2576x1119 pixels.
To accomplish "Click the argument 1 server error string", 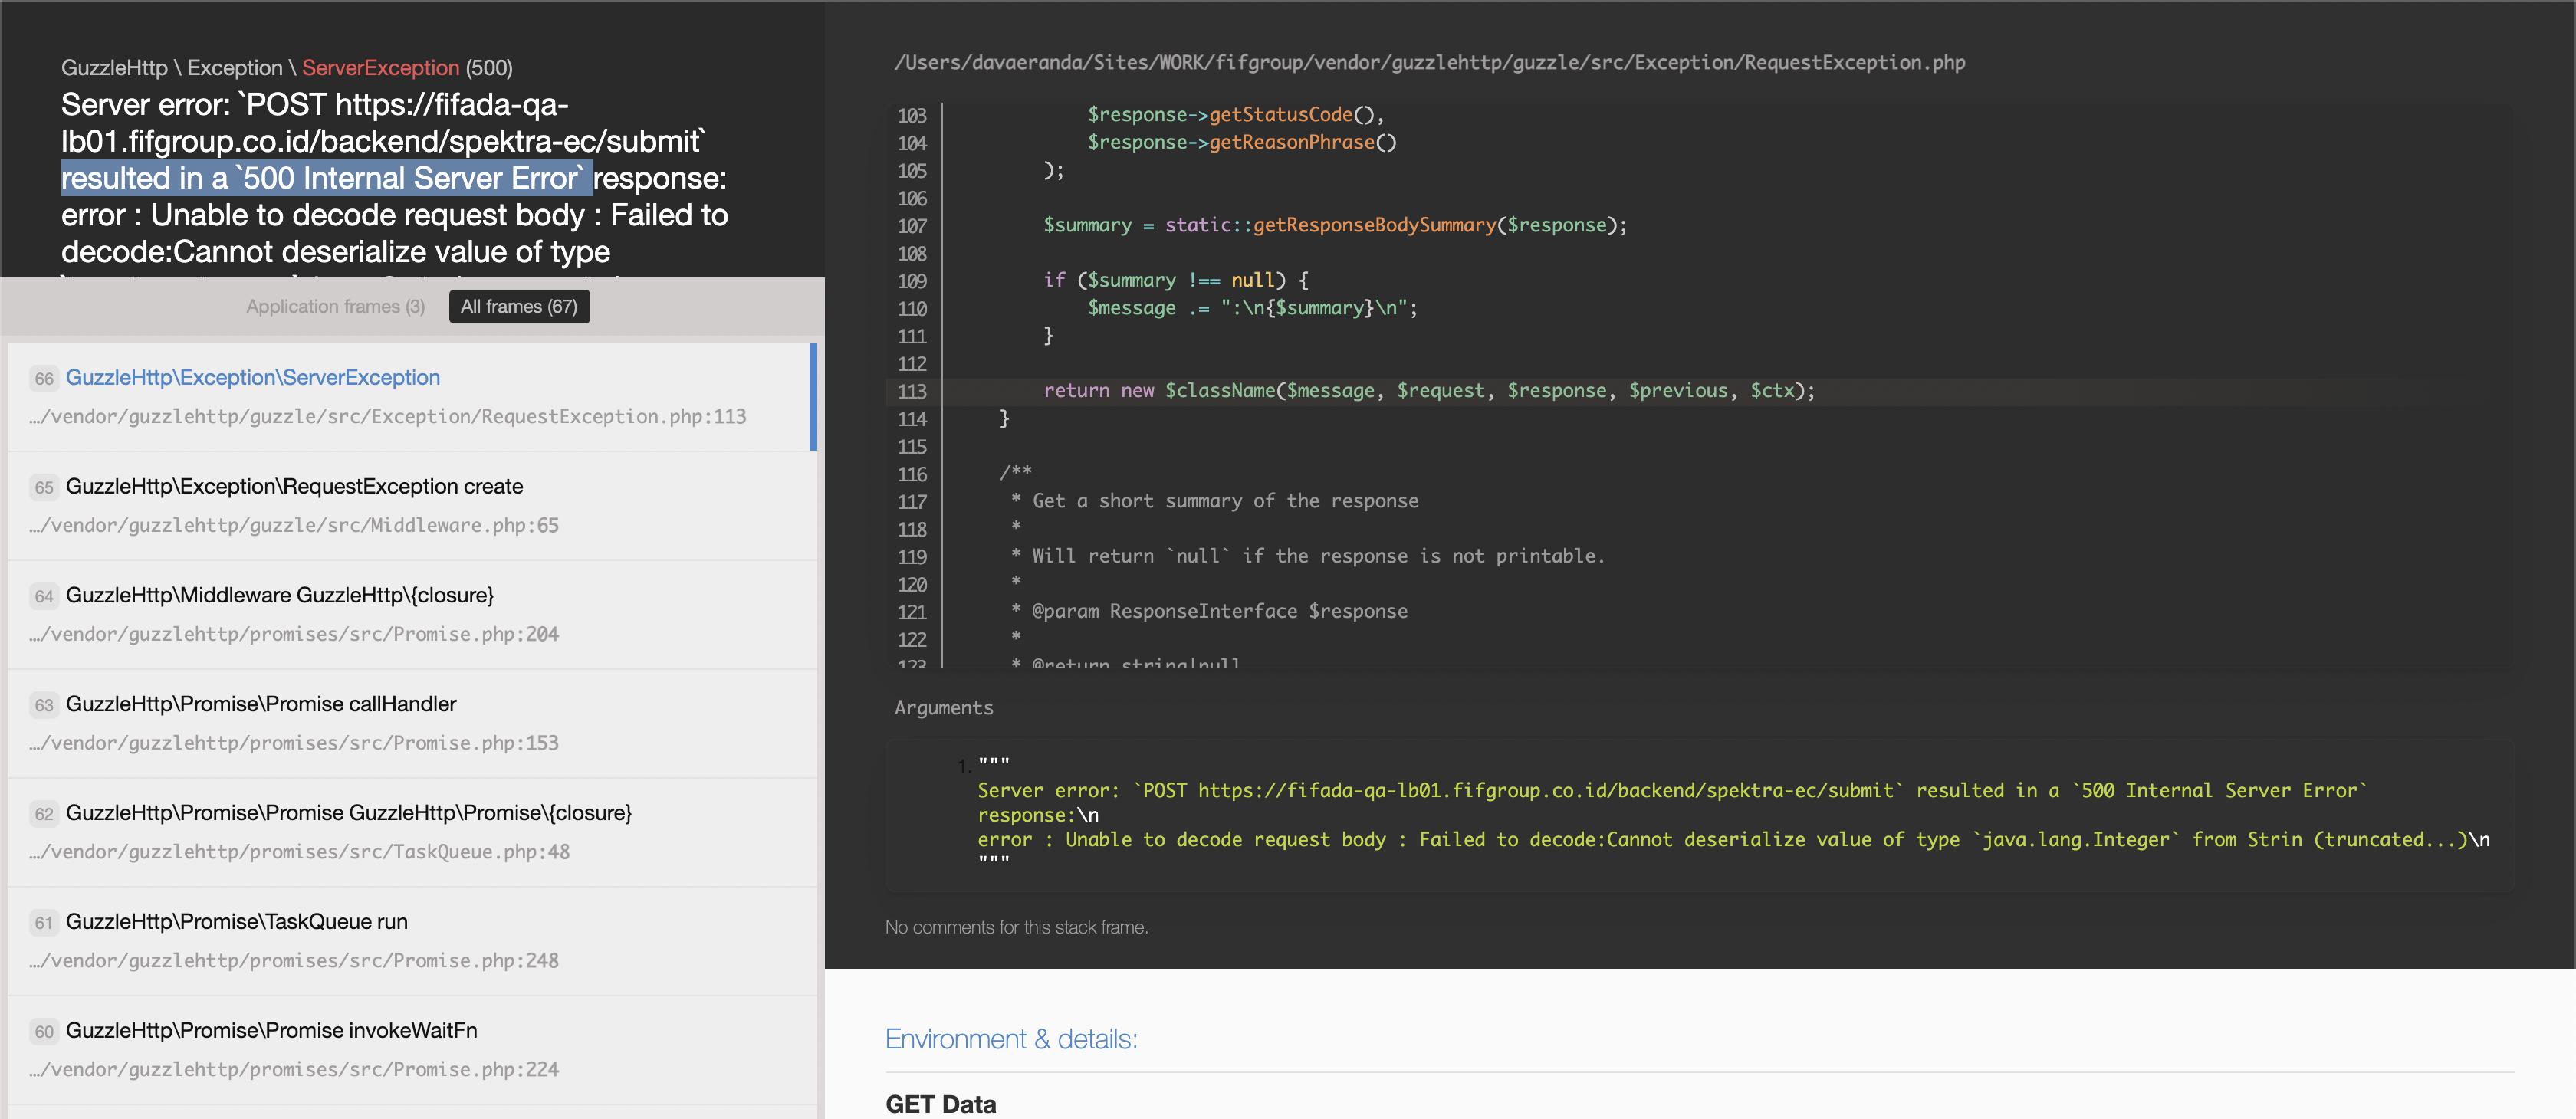I will coord(1733,815).
